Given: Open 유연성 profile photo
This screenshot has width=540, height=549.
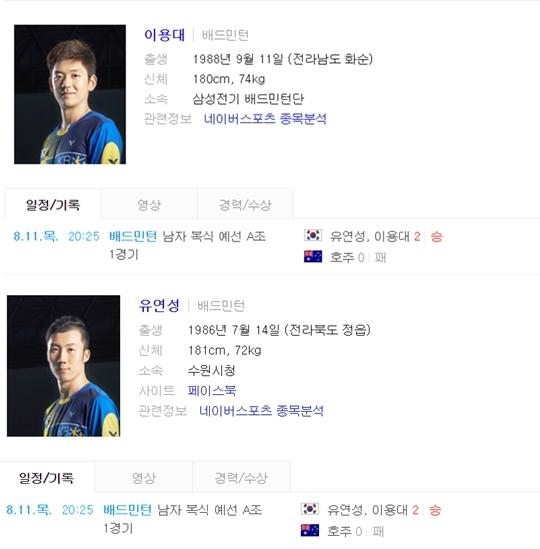Looking at the screenshot, I should click(x=63, y=366).
